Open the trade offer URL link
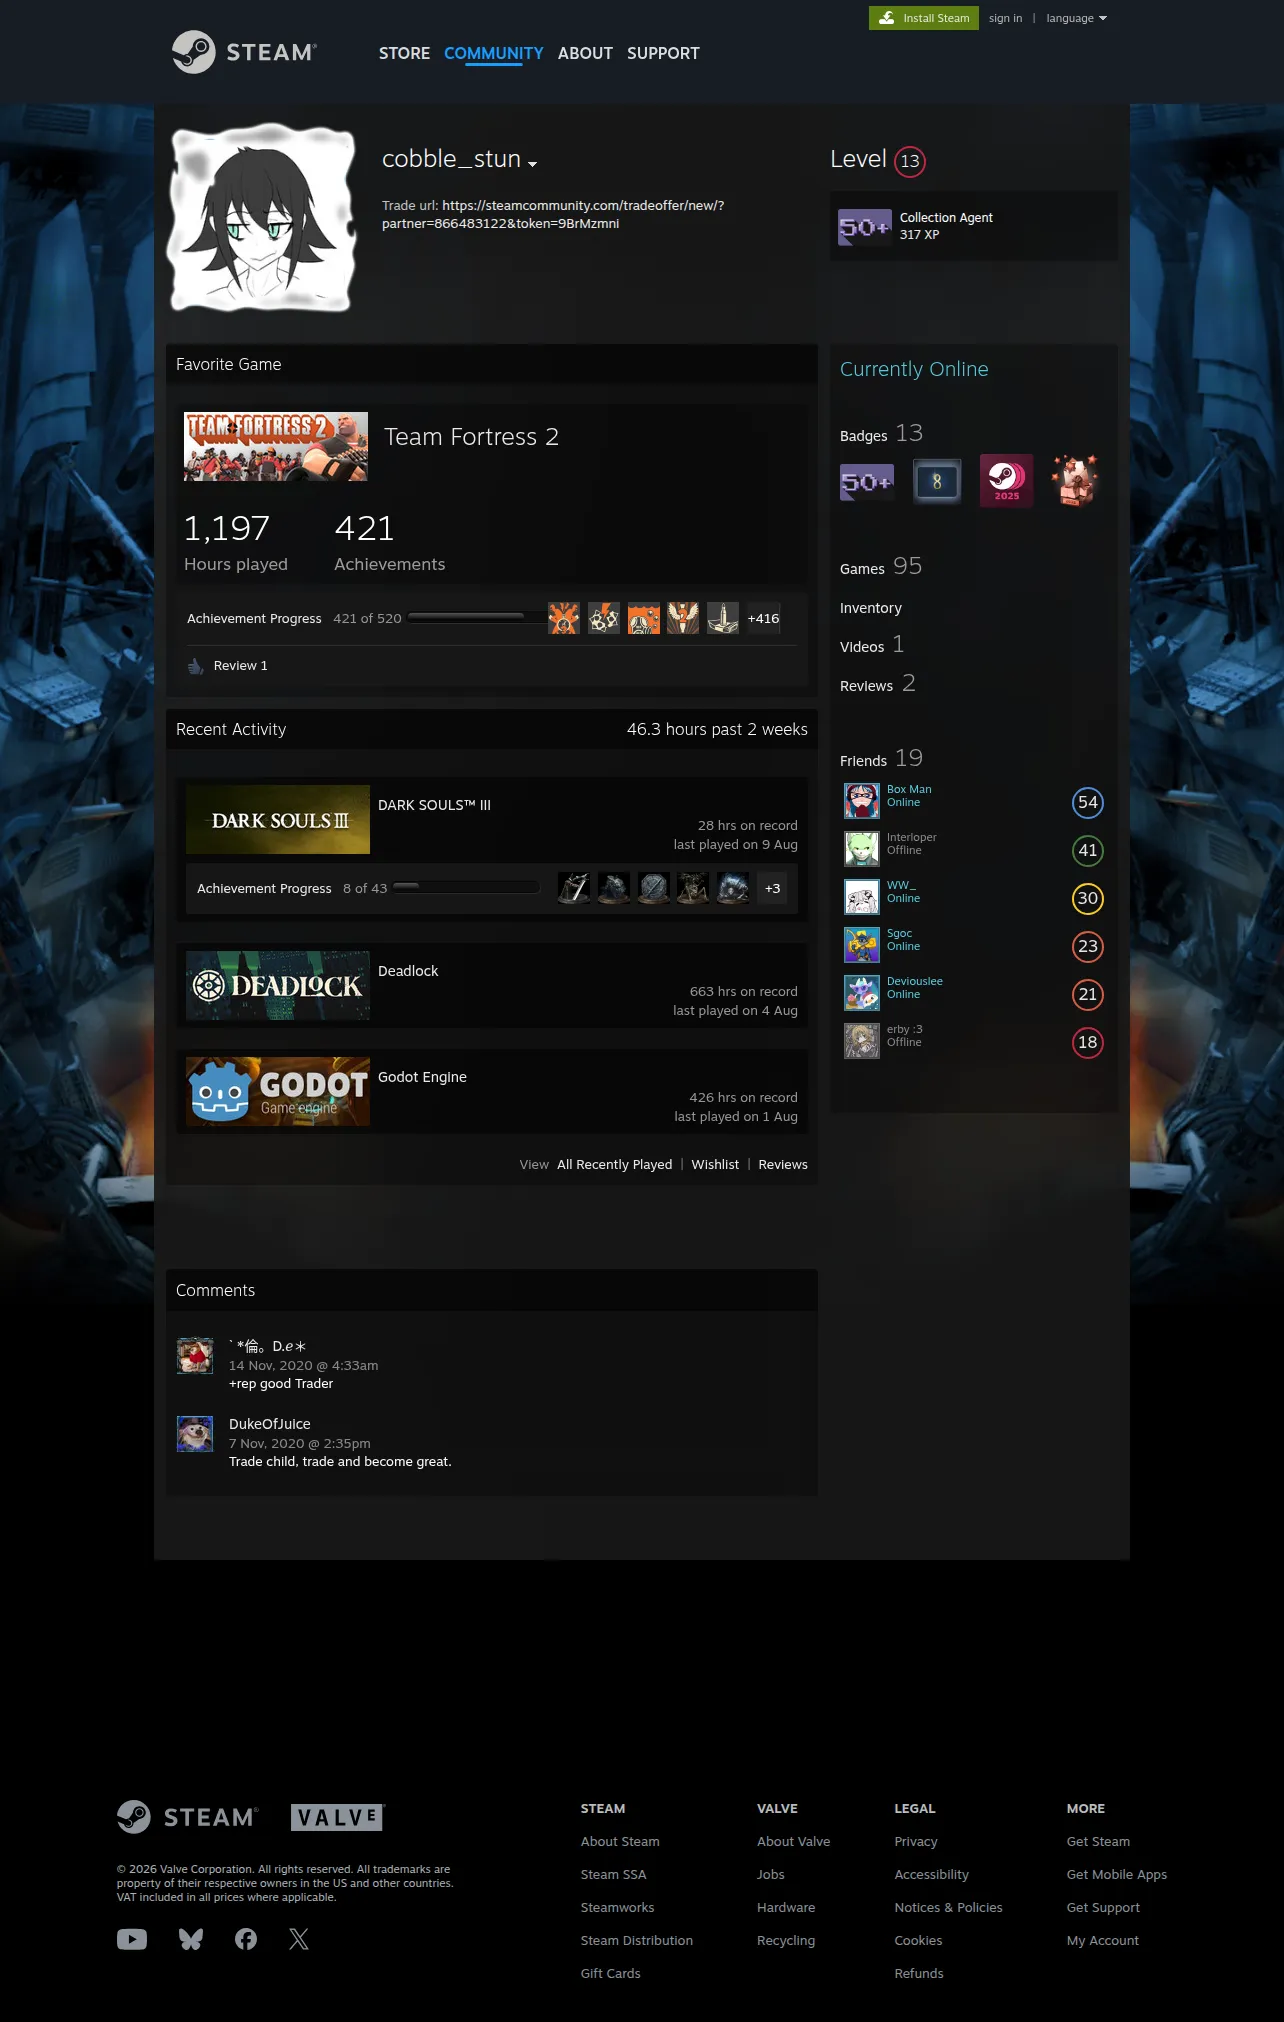 point(553,214)
